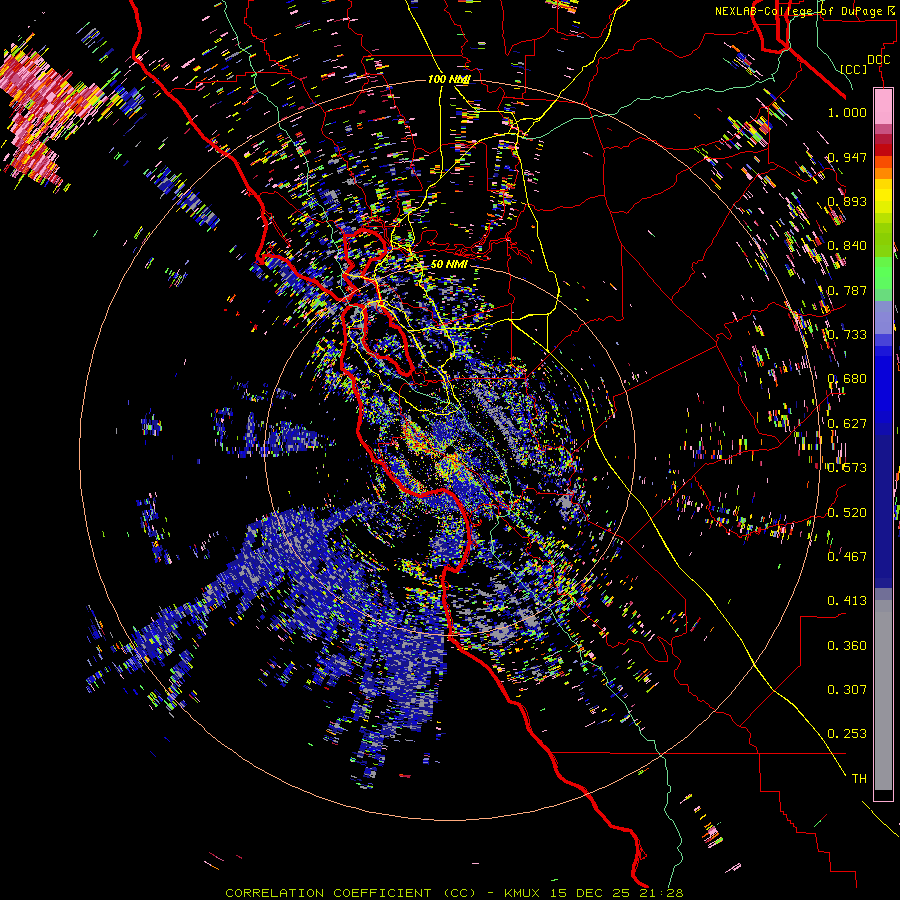Select the 0.520 scale value
The image size is (900, 900).
[x=847, y=513]
